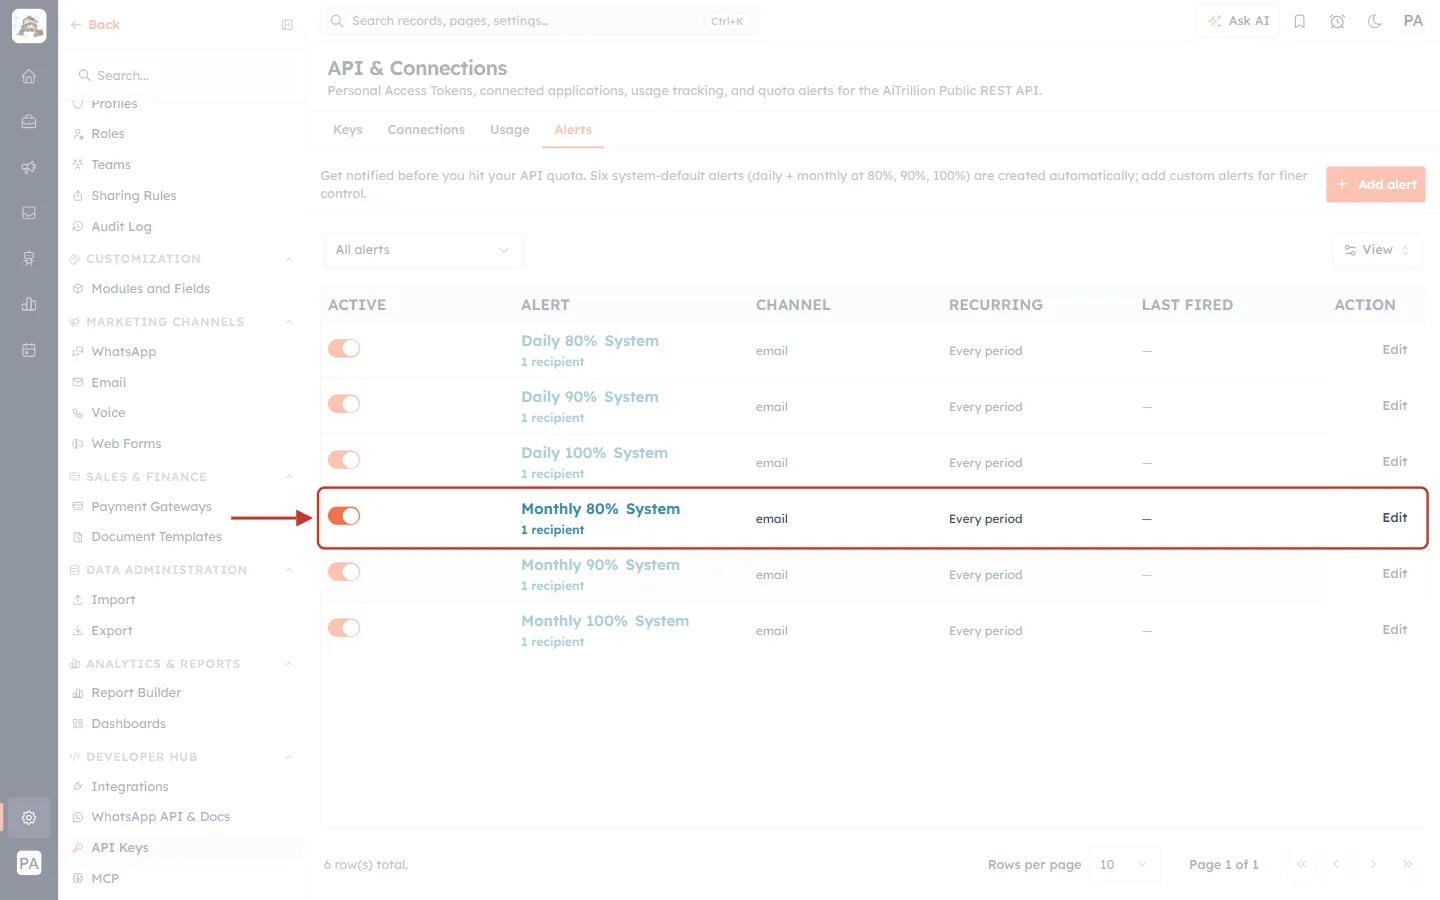Go Back from settings sidebar
The image size is (1440, 900).
(x=95, y=25)
